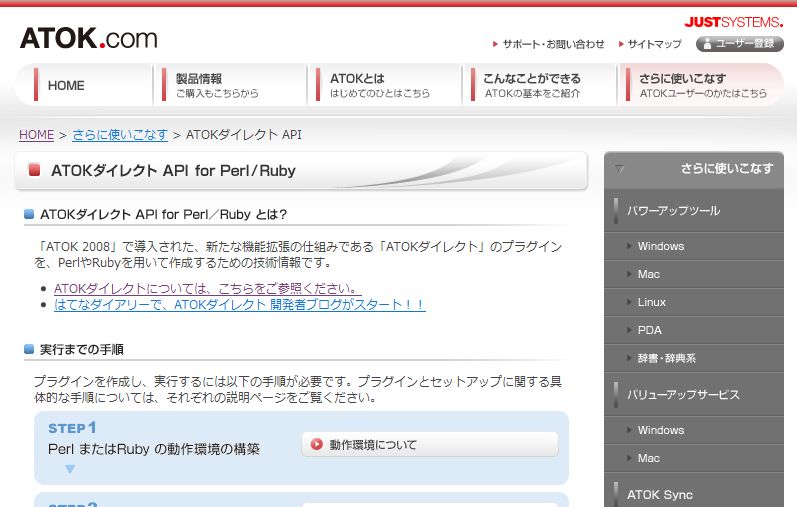Click the HOME breadcrumb link
Image resolution: width=797 pixels, height=507 pixels.
point(36,135)
